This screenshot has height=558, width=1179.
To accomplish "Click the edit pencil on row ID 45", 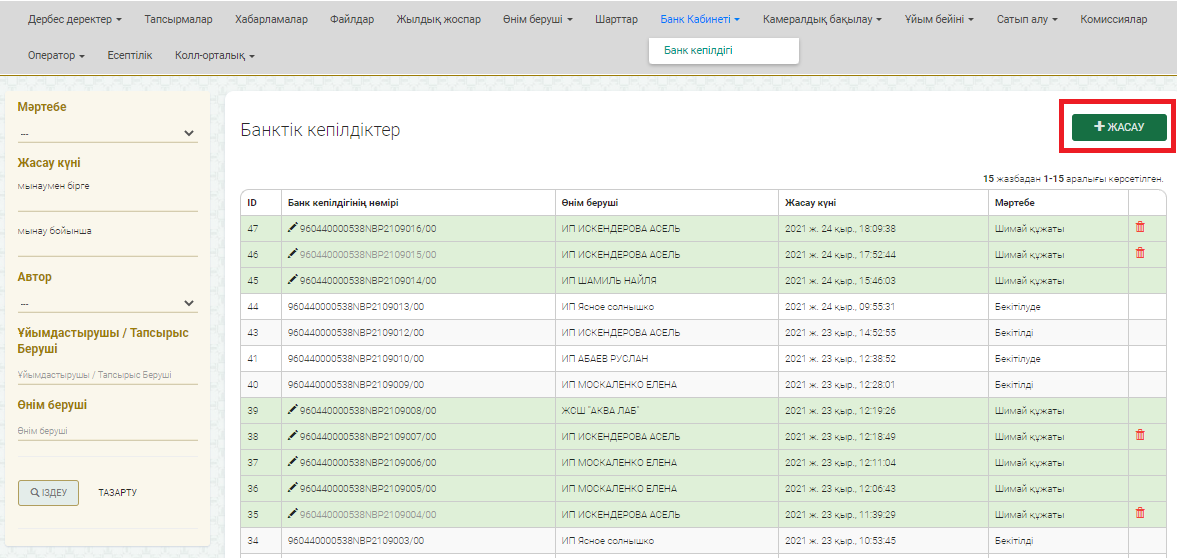I will click(293, 280).
